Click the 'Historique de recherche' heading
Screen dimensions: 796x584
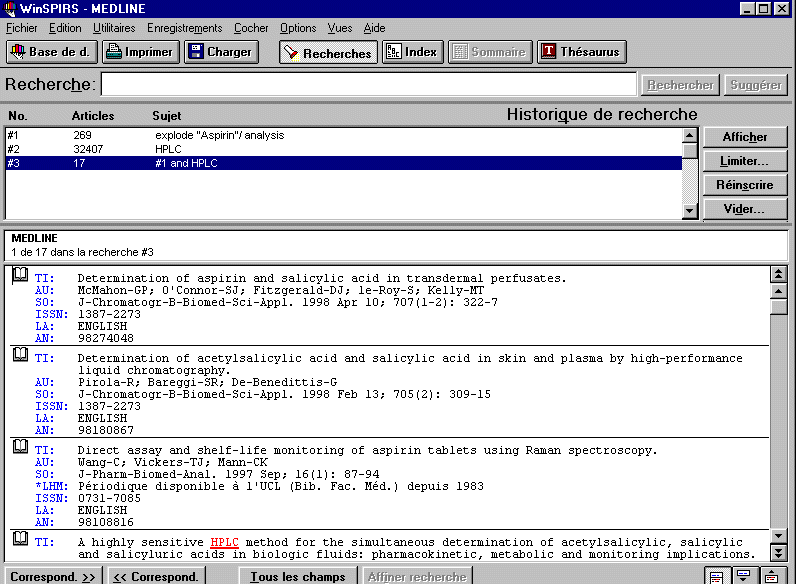[602, 115]
